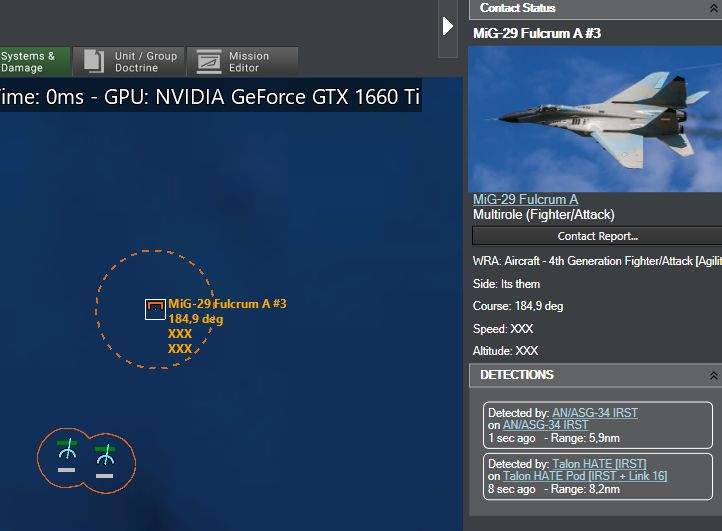
Task: Click the Altitude: XXX text
Action: coord(505,351)
